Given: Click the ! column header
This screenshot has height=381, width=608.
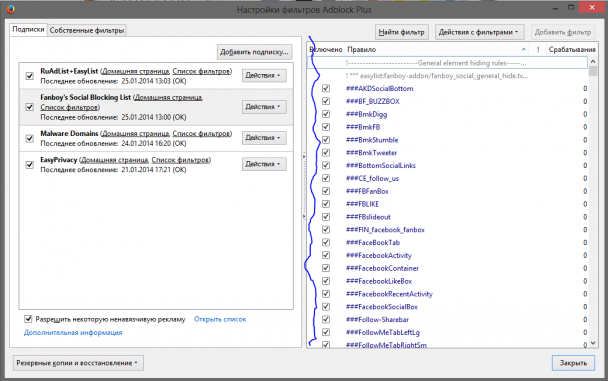Looking at the screenshot, I should tap(537, 49).
